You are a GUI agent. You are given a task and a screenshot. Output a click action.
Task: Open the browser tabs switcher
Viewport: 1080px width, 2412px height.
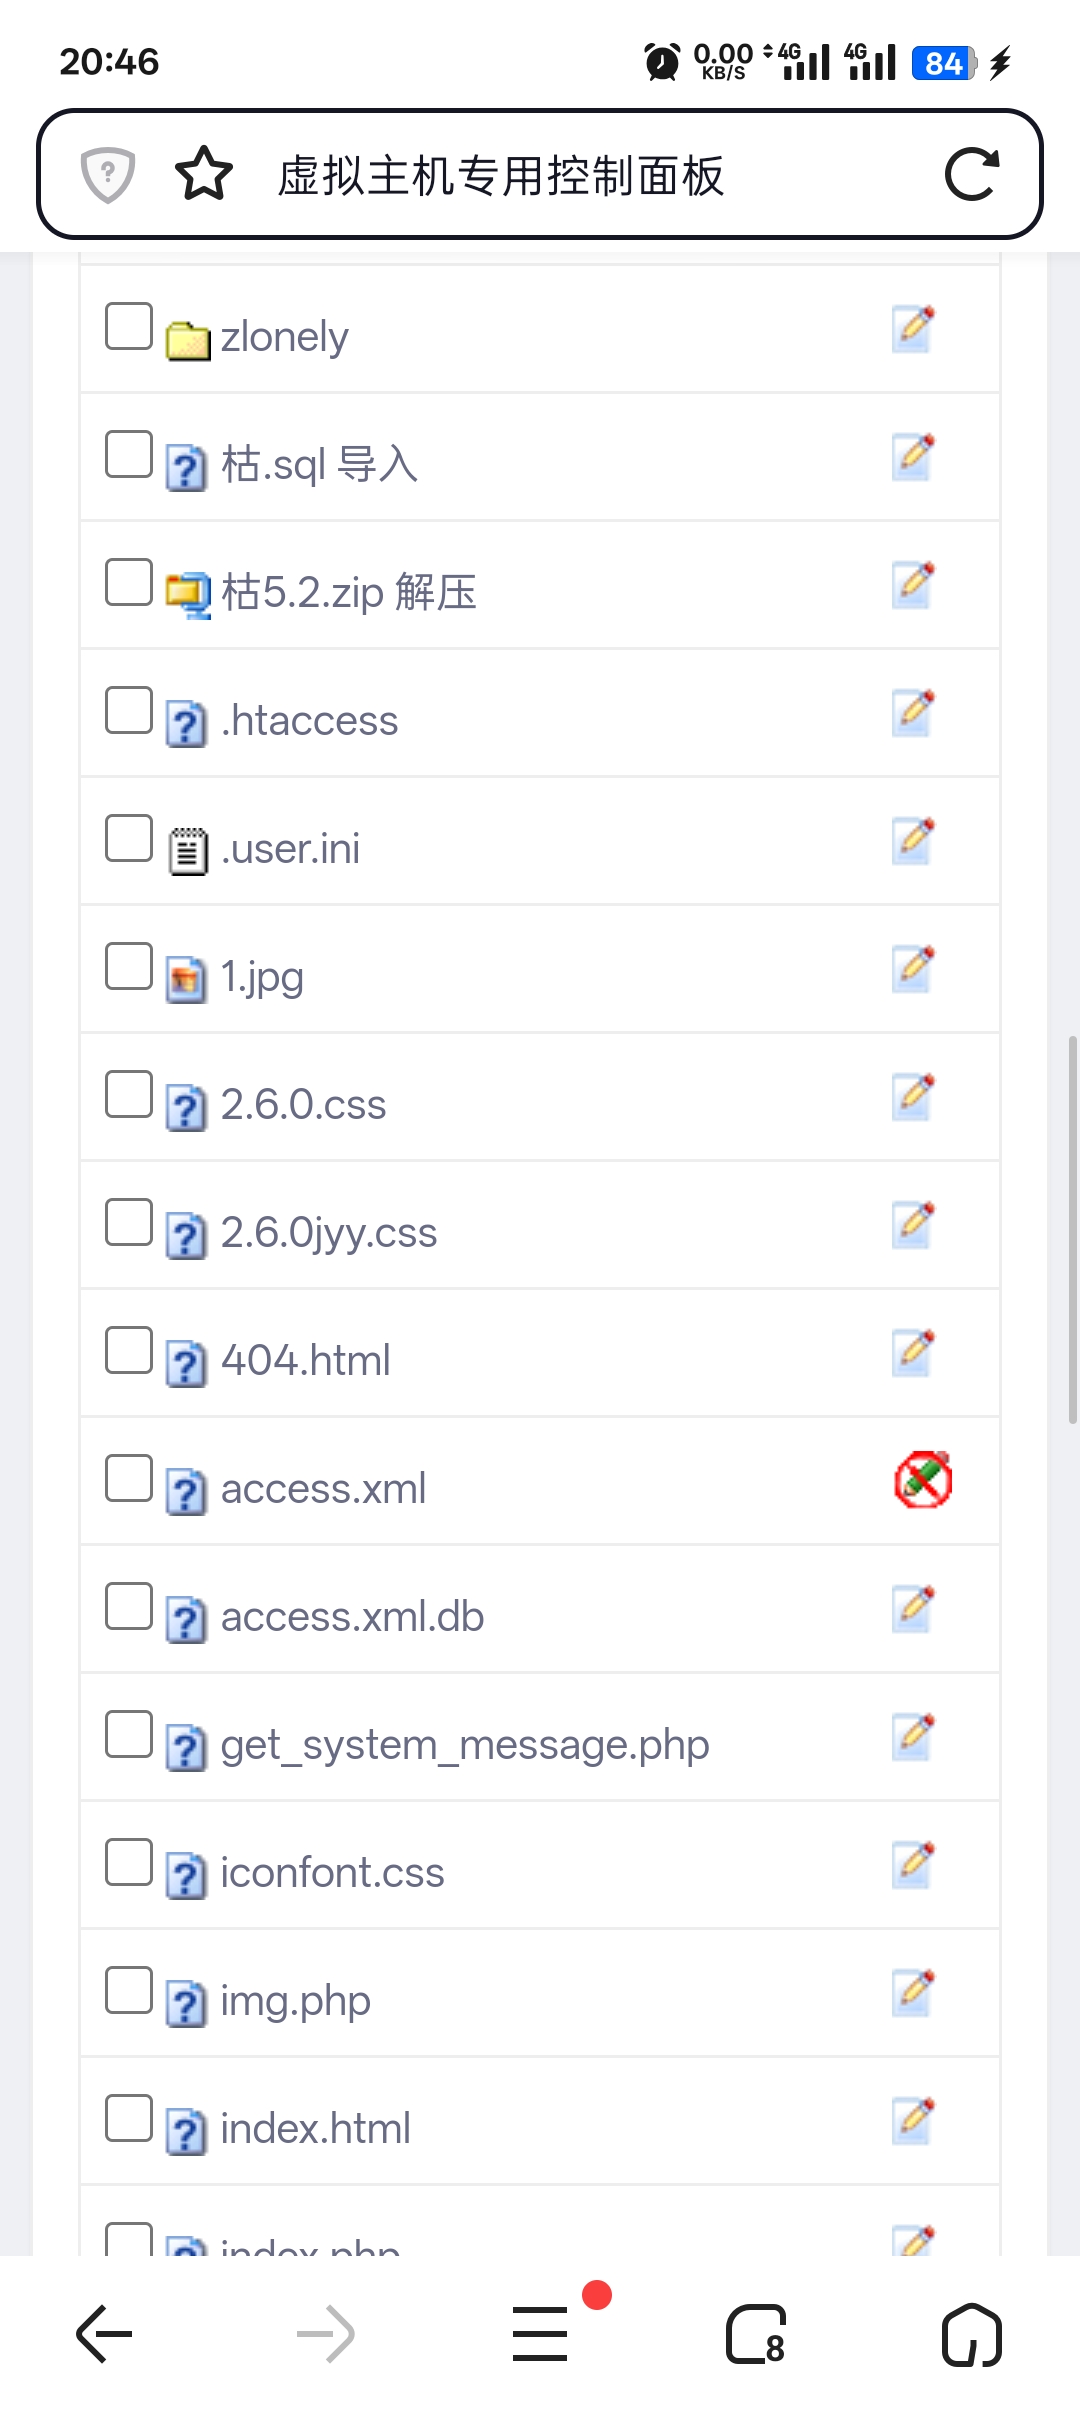(x=756, y=2334)
